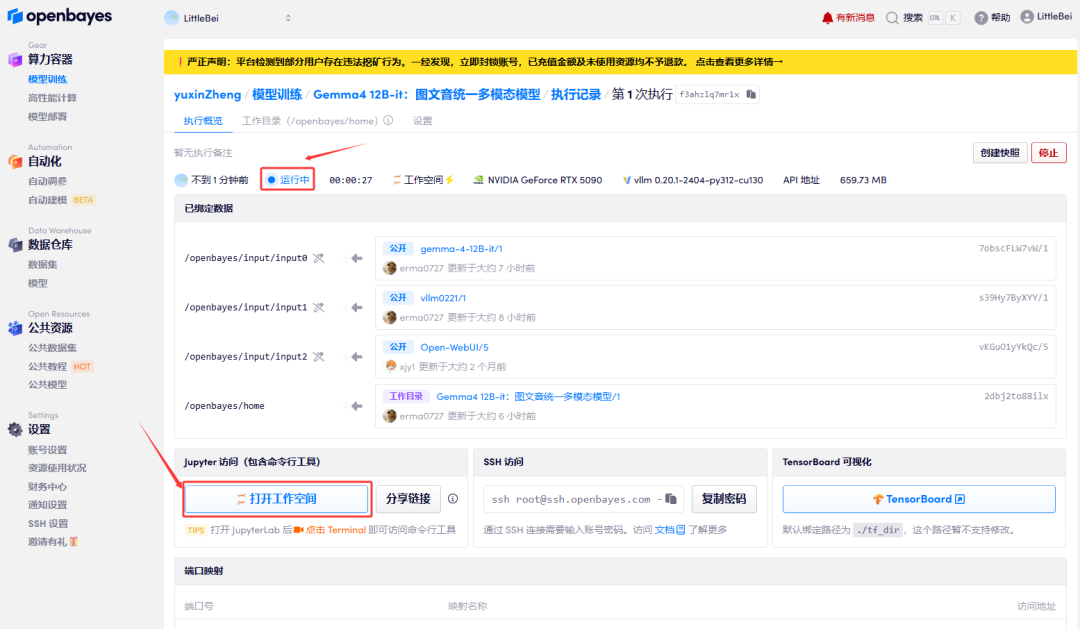
Task: Copy the SSH command with clipboard icon
Action: point(671,499)
